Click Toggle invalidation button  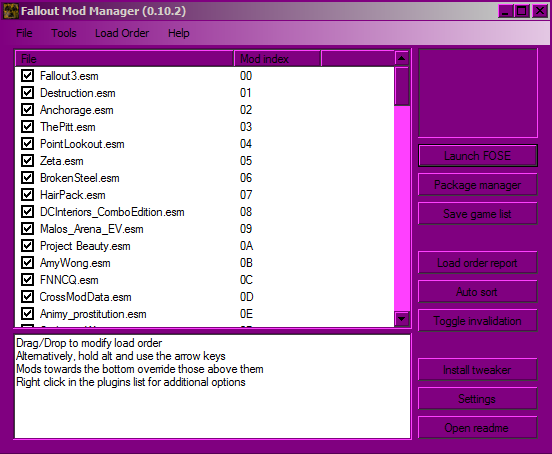[478, 321]
